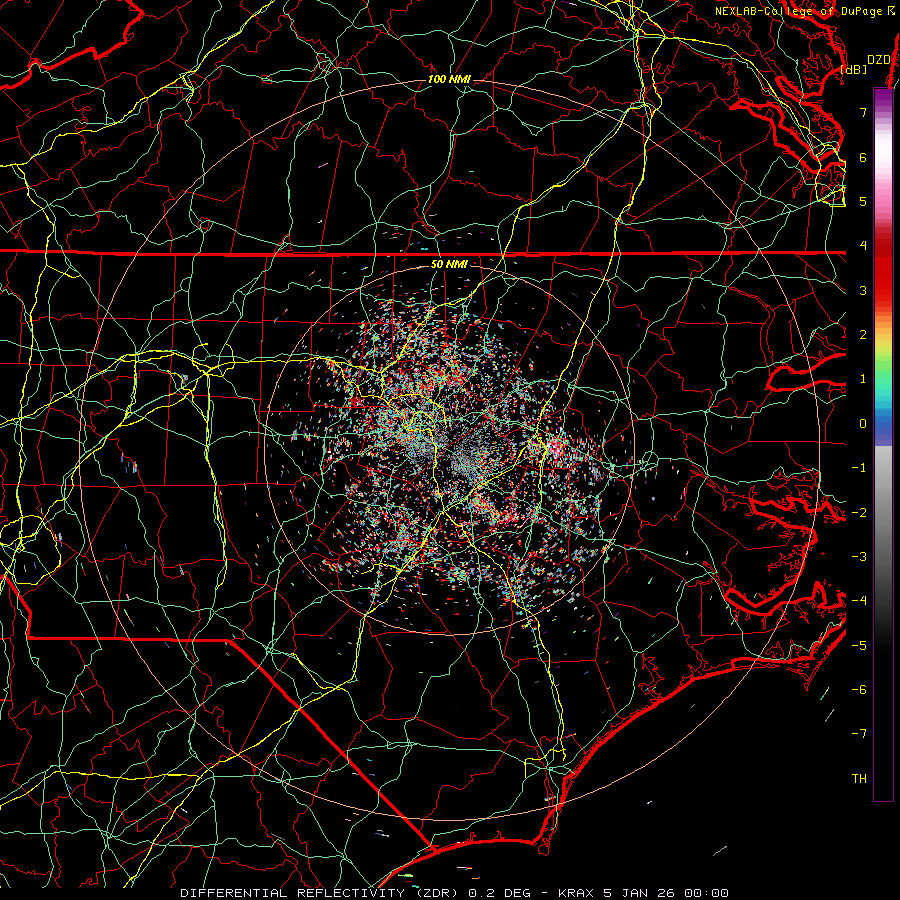Click the 50 NMI range ring label
The height and width of the screenshot is (900, 900).
coord(449,264)
